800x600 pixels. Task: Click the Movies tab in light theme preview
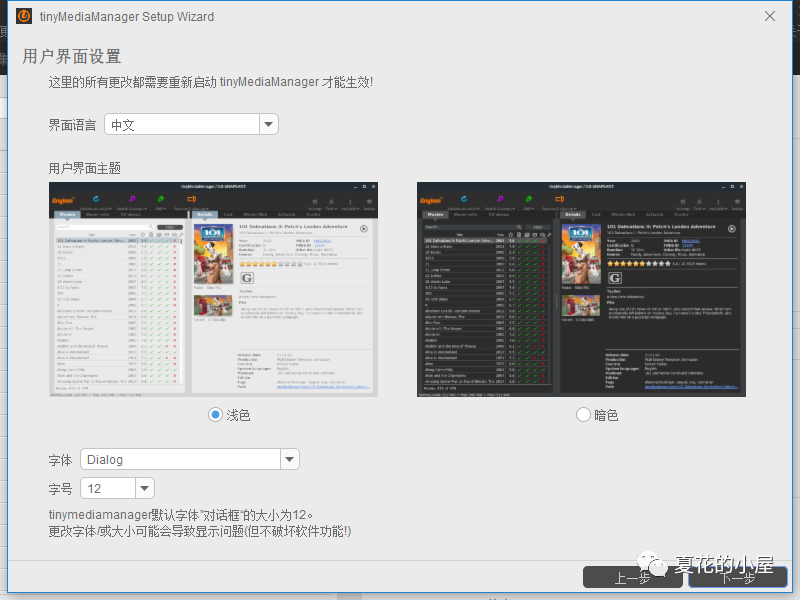pyautogui.click(x=68, y=214)
